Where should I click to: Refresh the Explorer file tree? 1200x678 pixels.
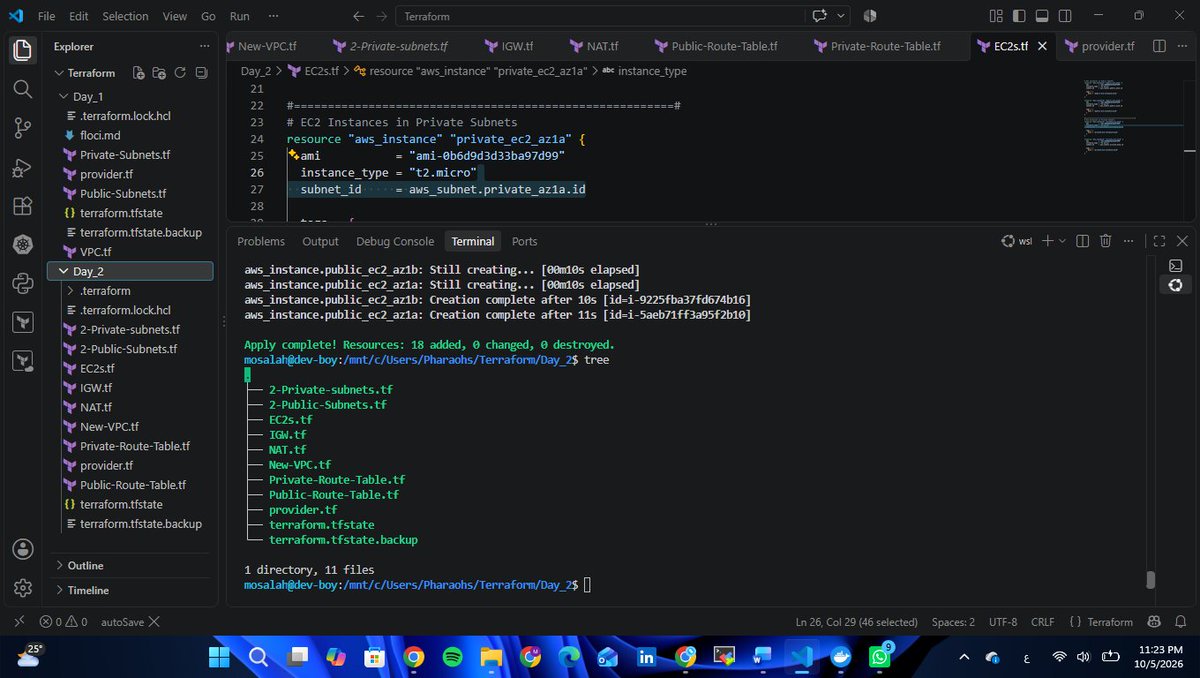click(180, 73)
